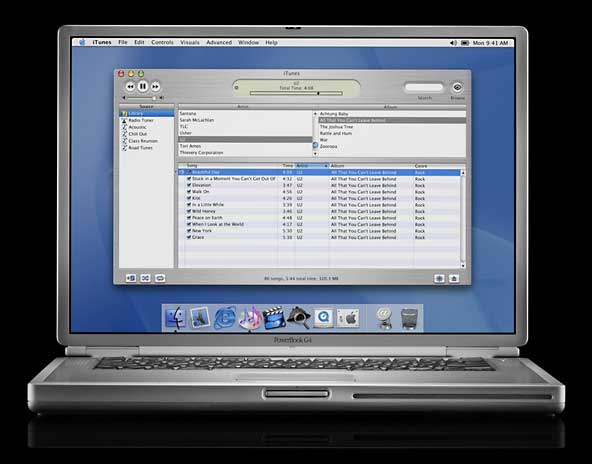Open the Controls menu
Screen dimensions: 592x464
[x=162, y=43]
